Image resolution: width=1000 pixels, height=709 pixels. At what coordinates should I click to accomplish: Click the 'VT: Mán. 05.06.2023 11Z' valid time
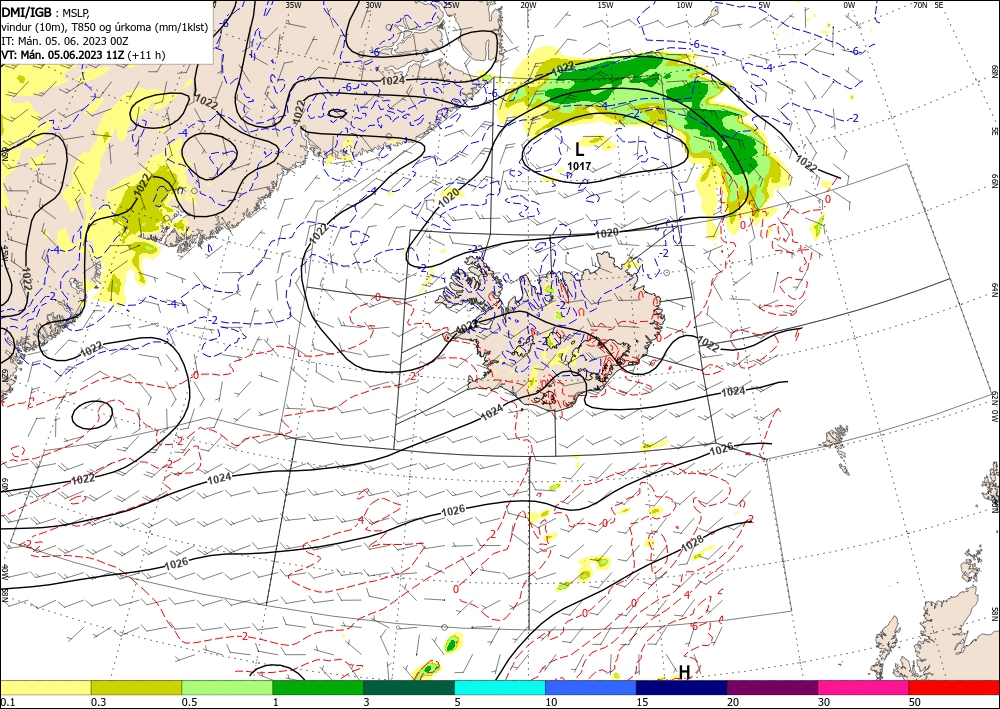(x=62, y=55)
